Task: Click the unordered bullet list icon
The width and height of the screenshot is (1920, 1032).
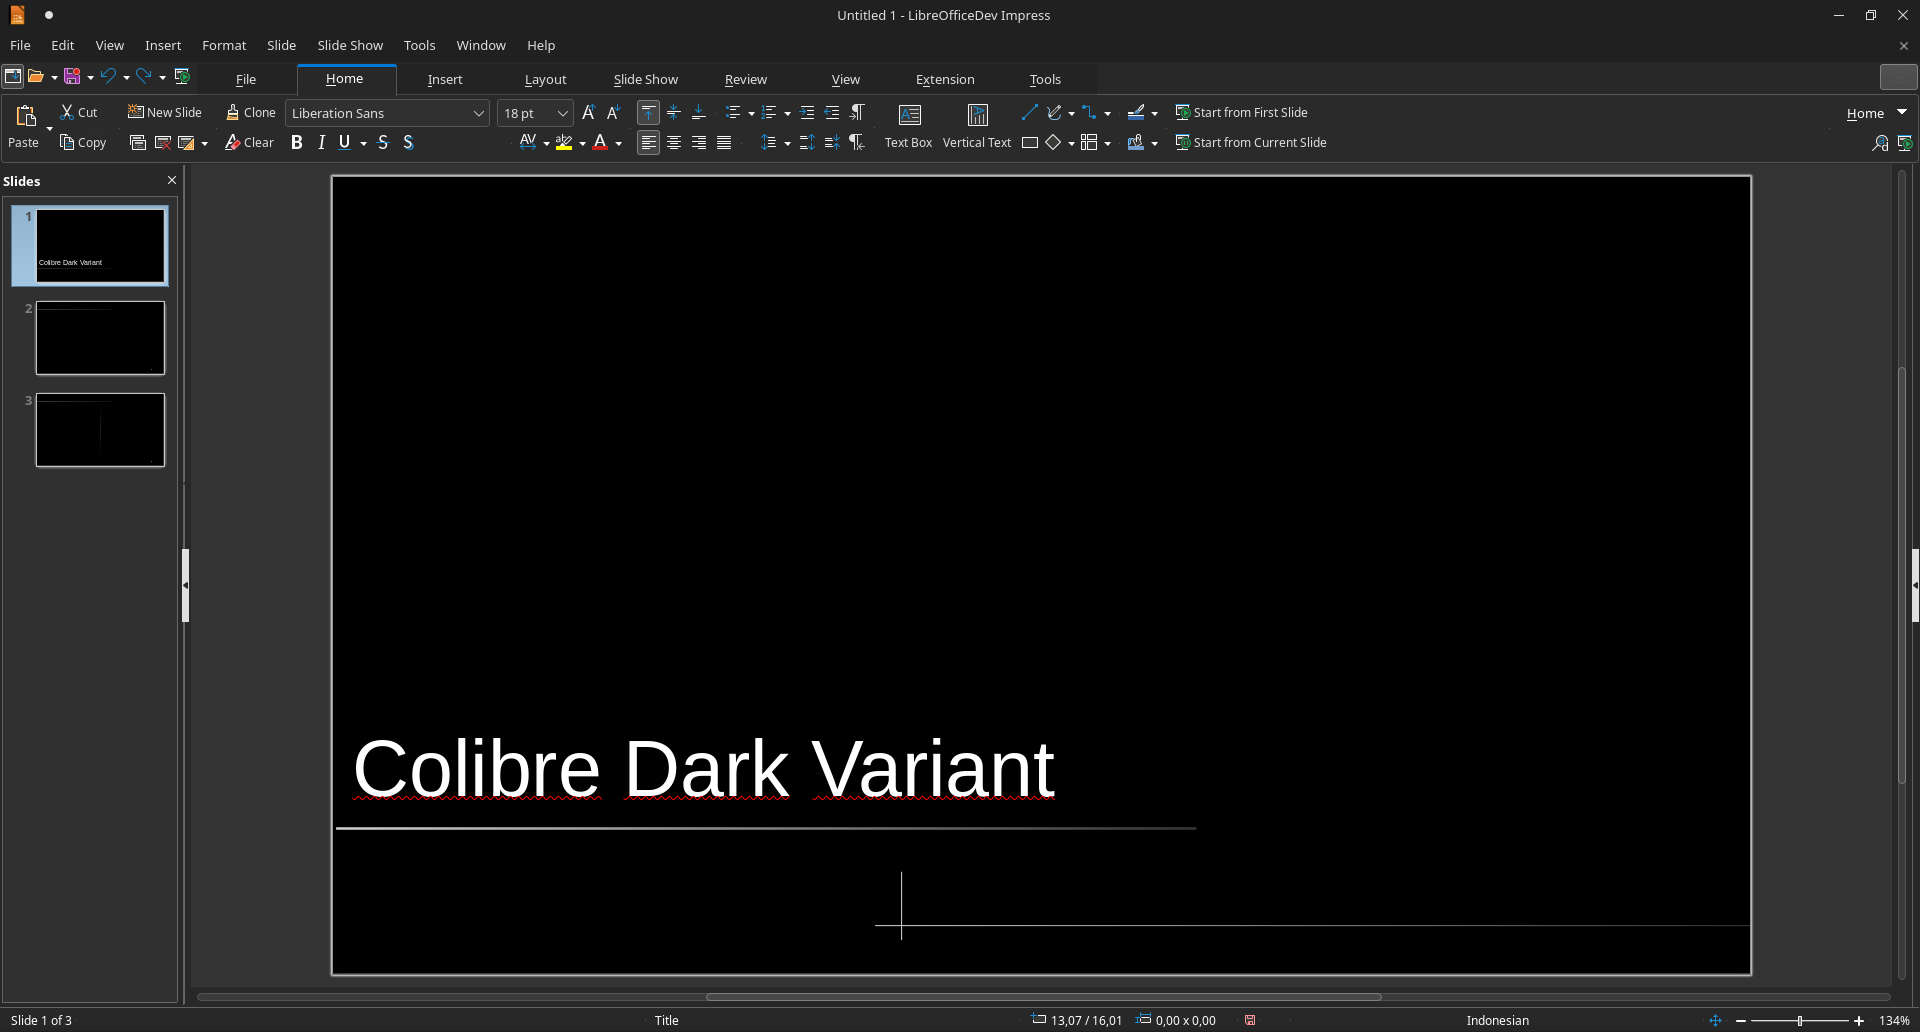Action: [733, 113]
